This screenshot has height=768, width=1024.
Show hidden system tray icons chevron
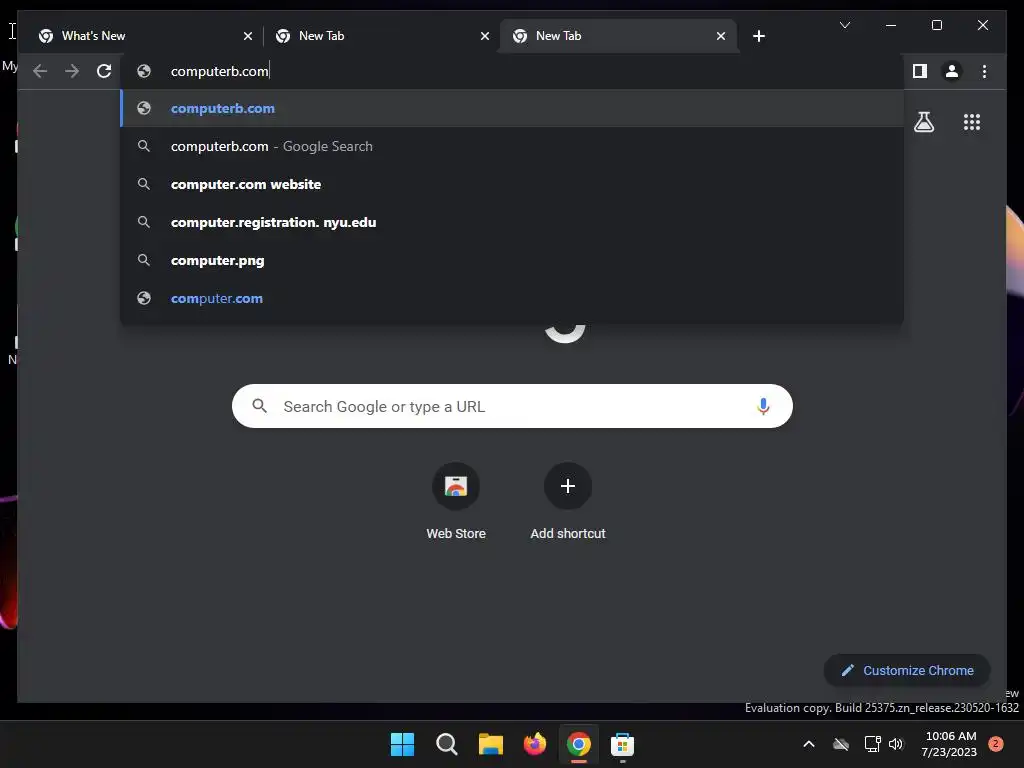click(x=808, y=744)
